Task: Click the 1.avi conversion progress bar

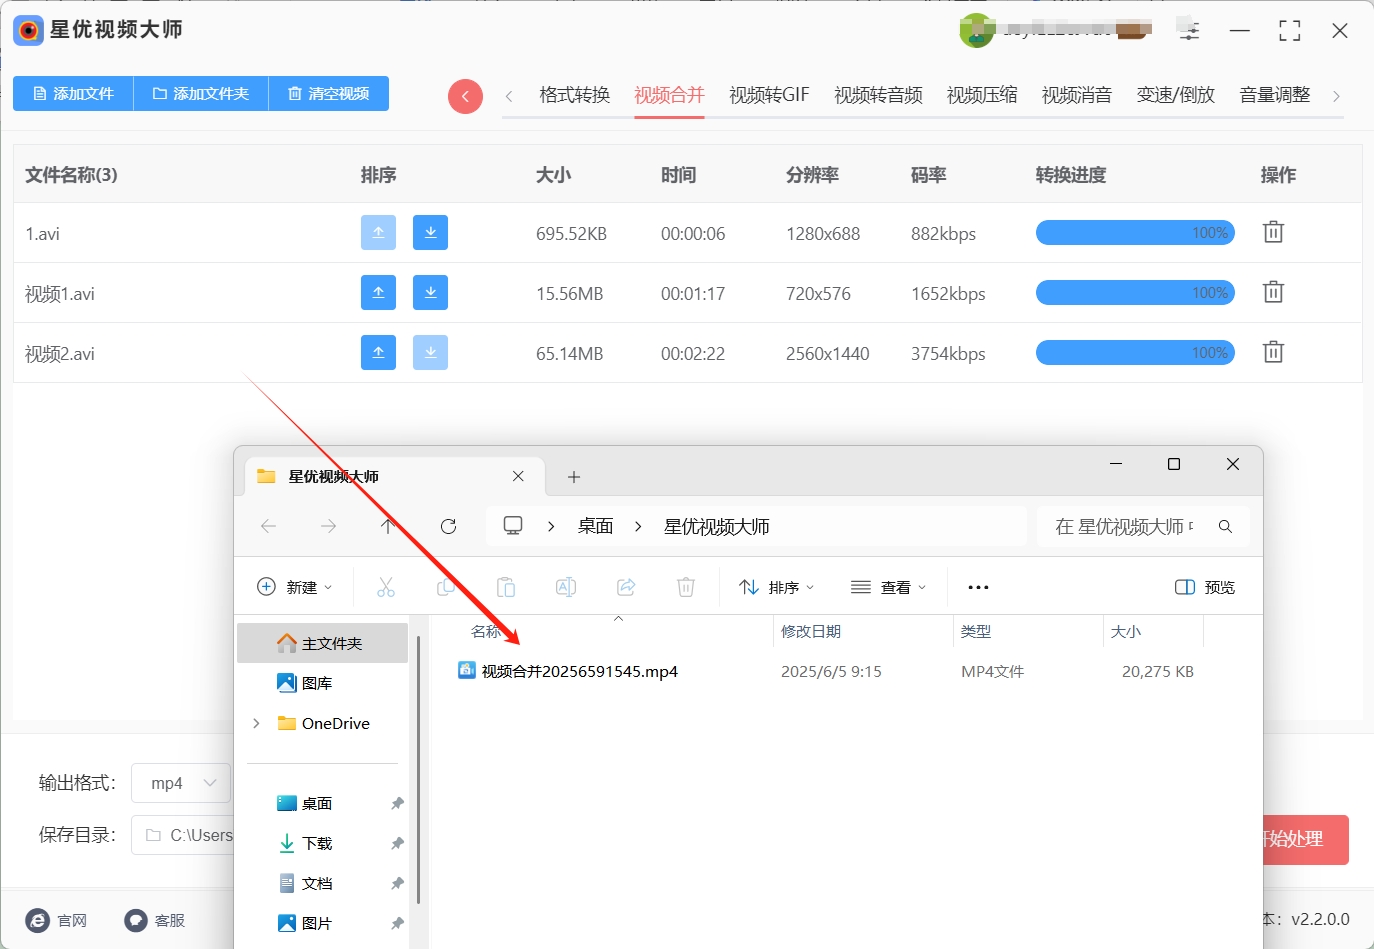Action: (x=1135, y=232)
